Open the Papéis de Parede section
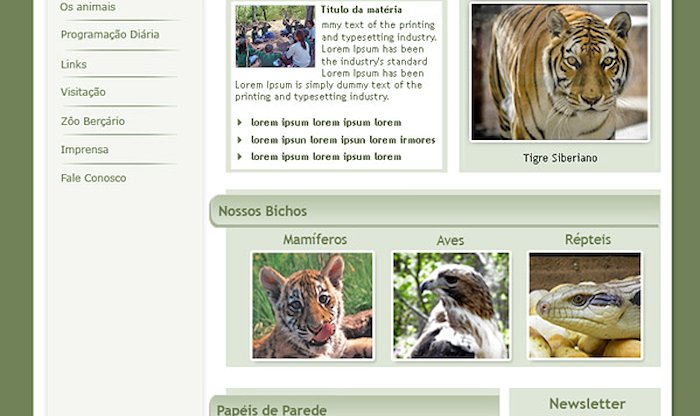 (271, 410)
